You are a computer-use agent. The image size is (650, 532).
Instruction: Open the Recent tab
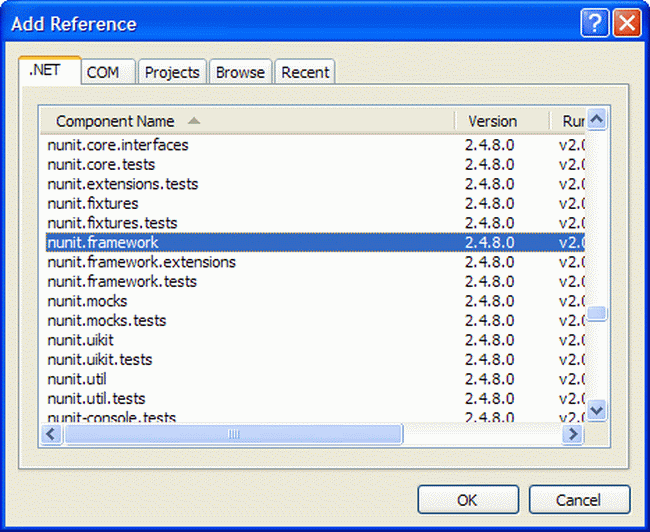click(305, 72)
